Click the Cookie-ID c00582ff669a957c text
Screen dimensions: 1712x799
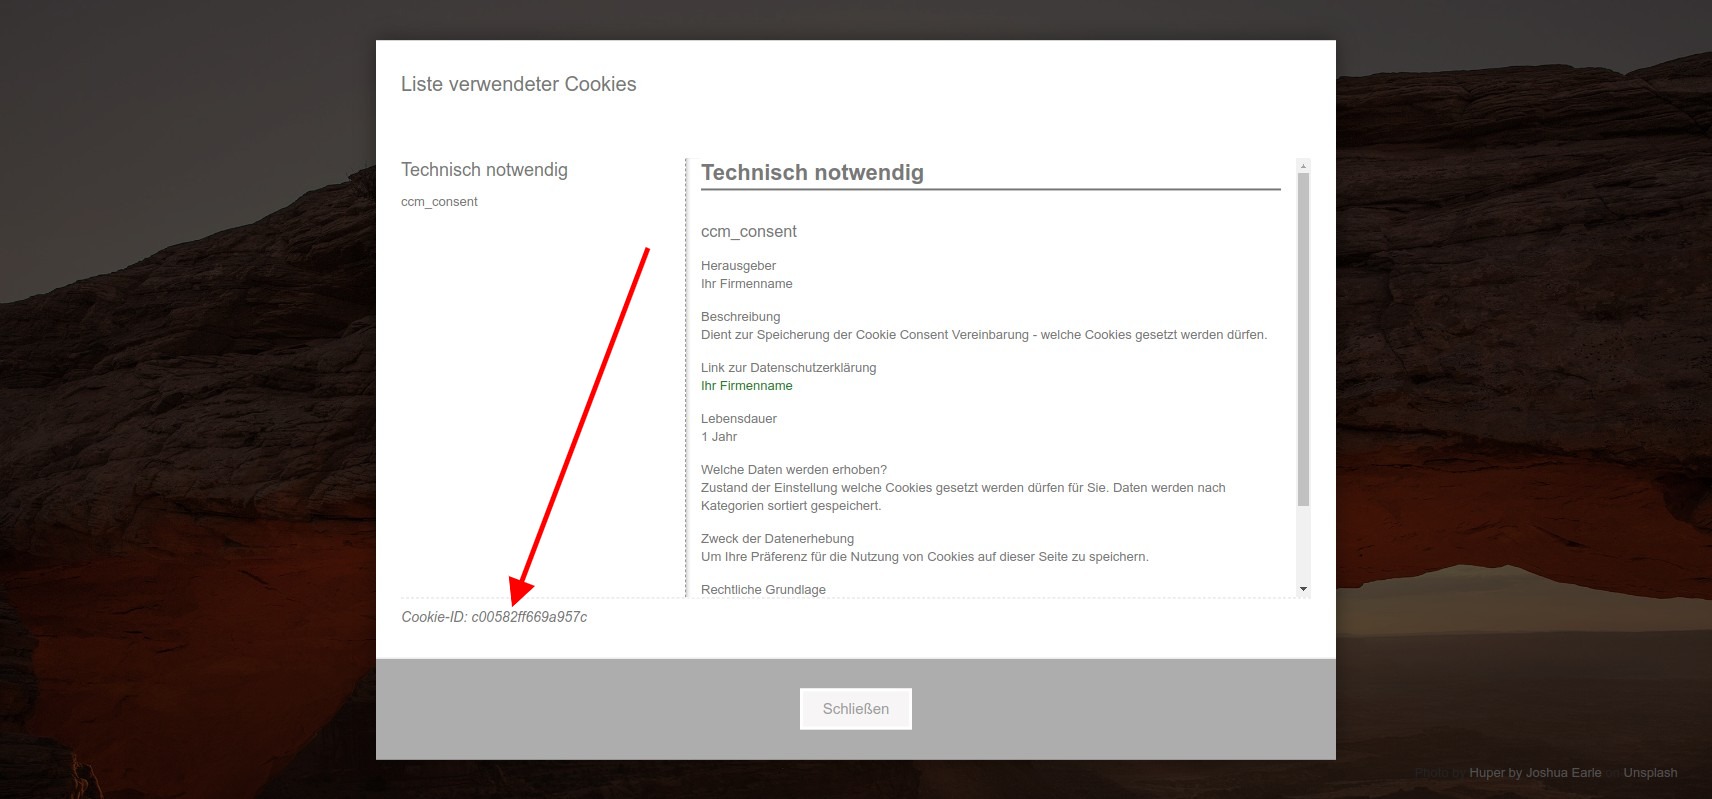coord(494,617)
